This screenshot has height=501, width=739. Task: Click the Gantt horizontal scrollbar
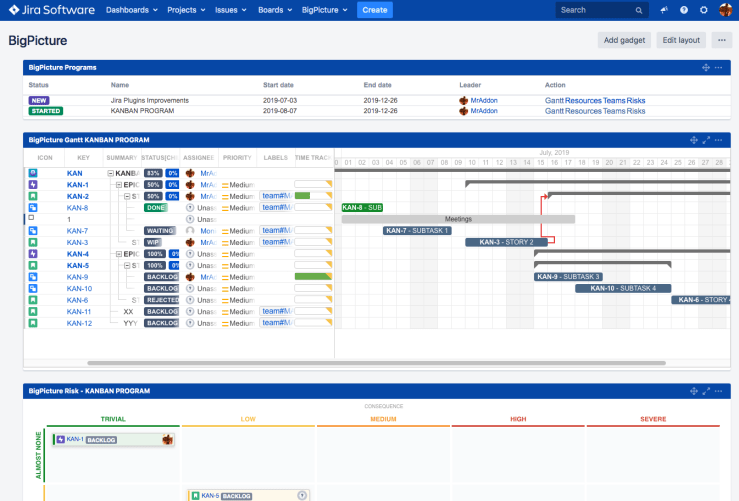click(376, 363)
